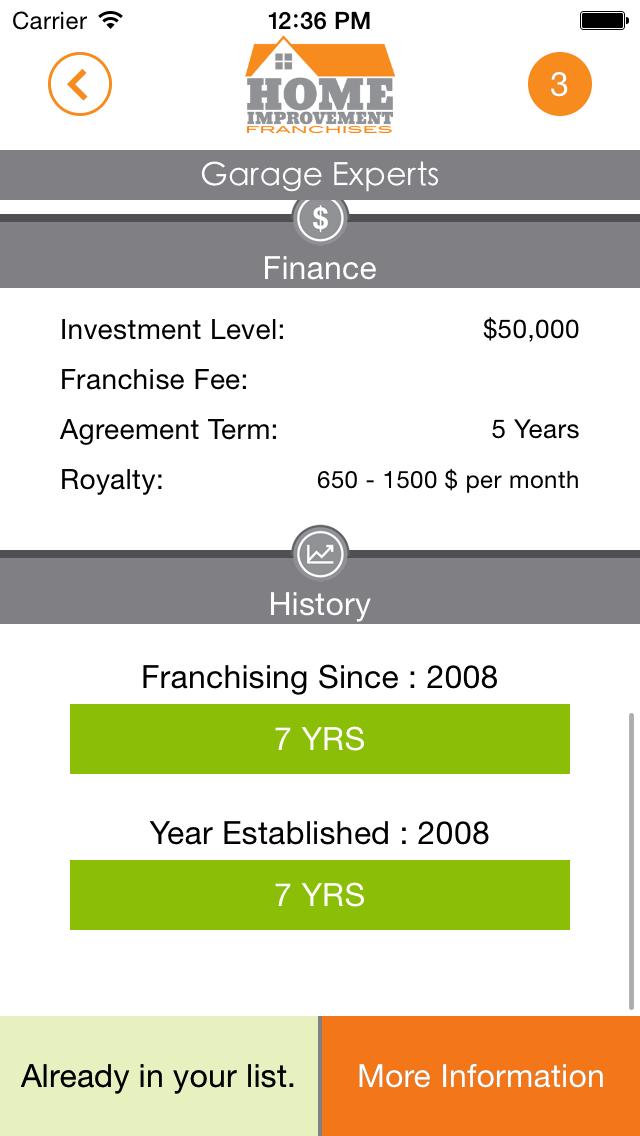Click the Year Established 7 YRS bar
Image resolution: width=640 pixels, height=1136 pixels.
pyautogui.click(x=320, y=895)
